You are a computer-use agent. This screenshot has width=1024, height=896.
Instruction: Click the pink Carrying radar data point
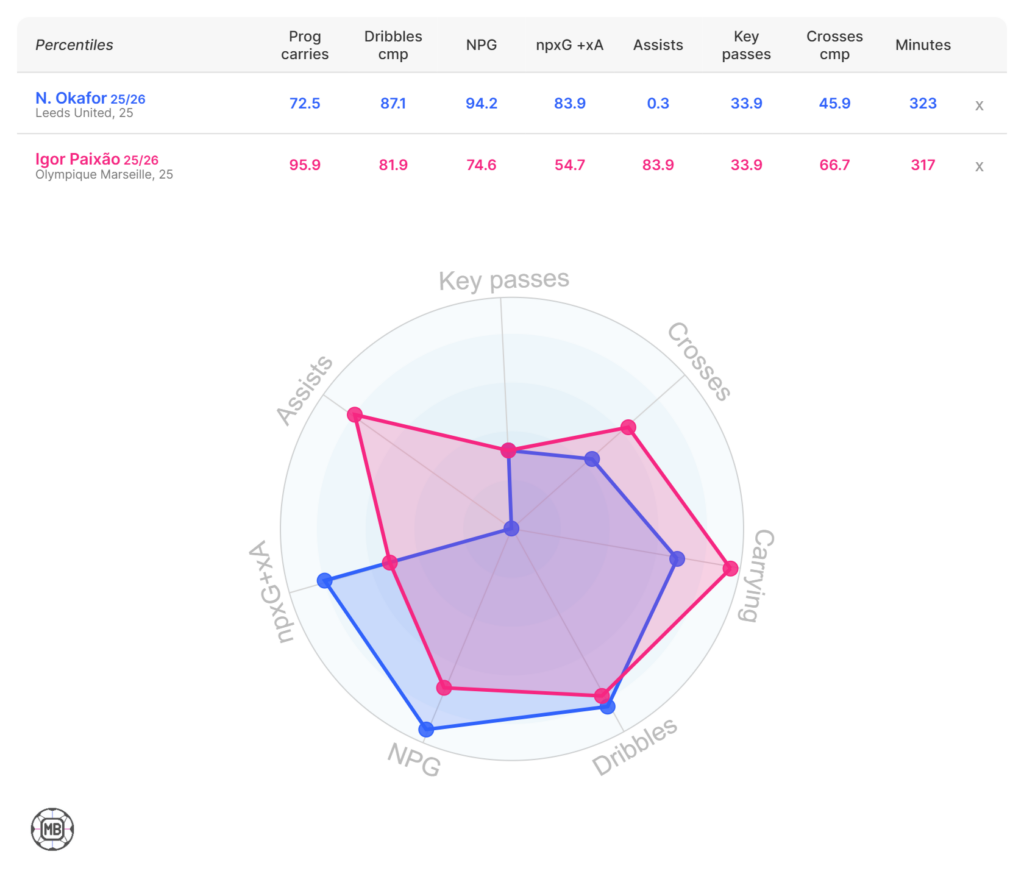(x=730, y=569)
